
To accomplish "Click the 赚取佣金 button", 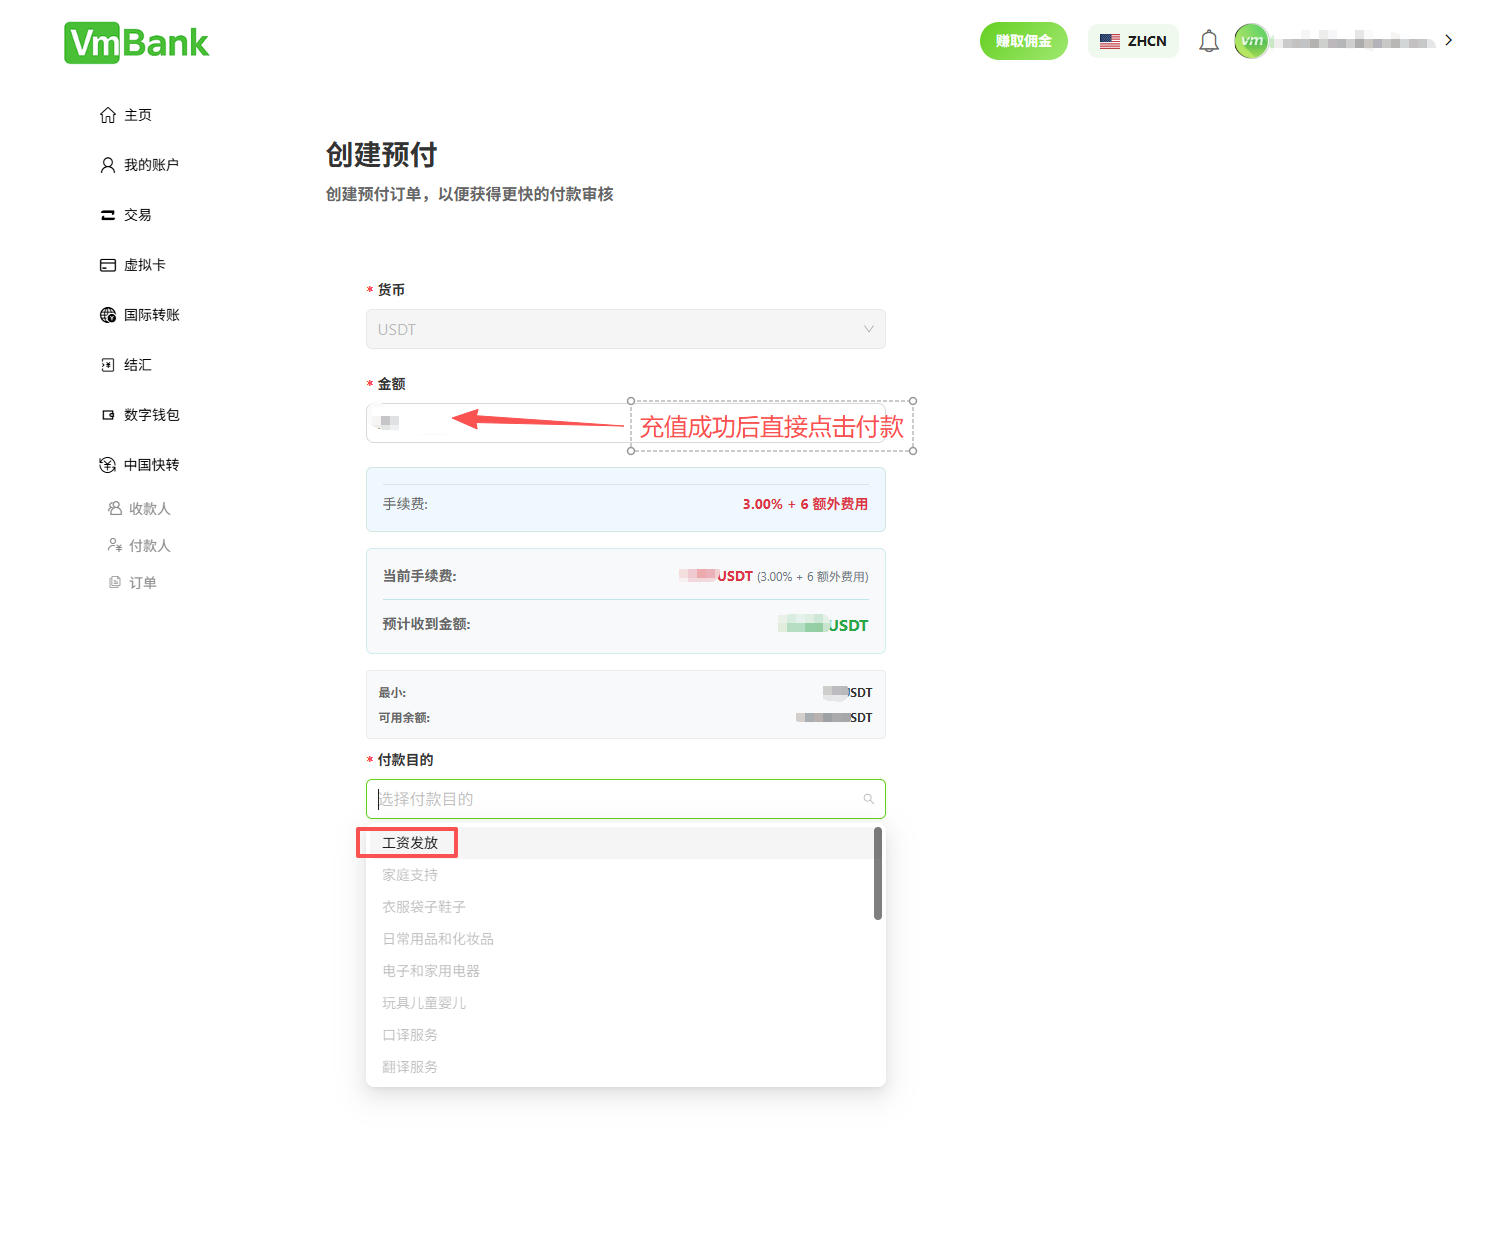I will point(1023,40).
